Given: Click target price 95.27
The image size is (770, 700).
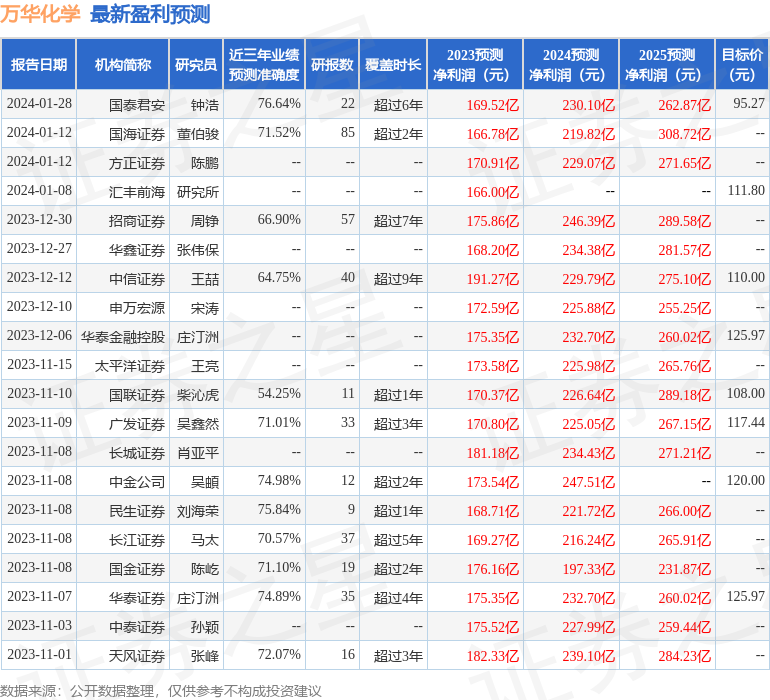Looking at the screenshot, I should point(749,104).
